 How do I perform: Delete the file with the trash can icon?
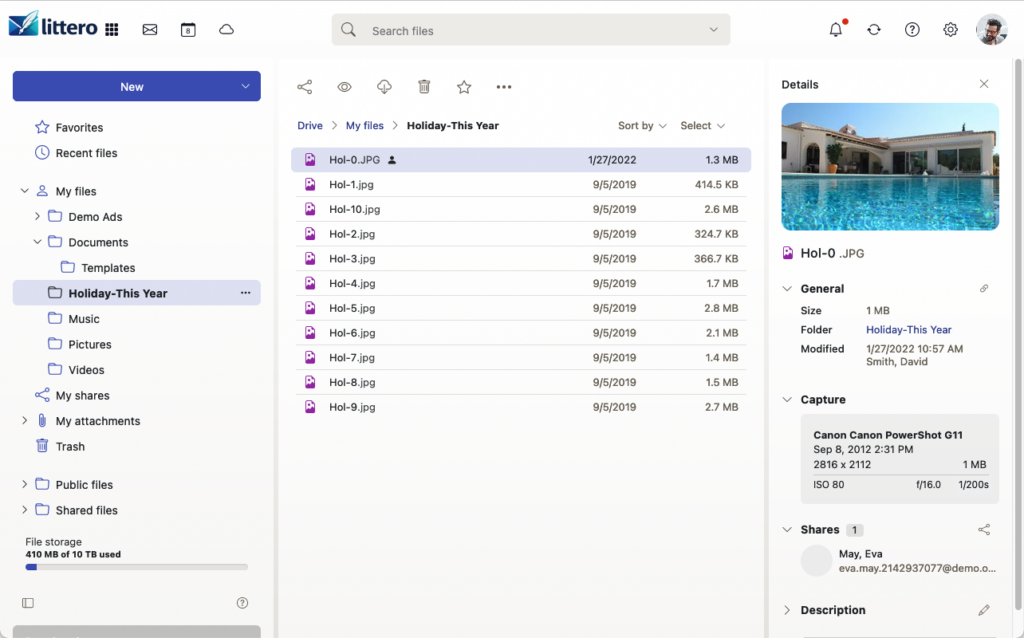(x=424, y=87)
